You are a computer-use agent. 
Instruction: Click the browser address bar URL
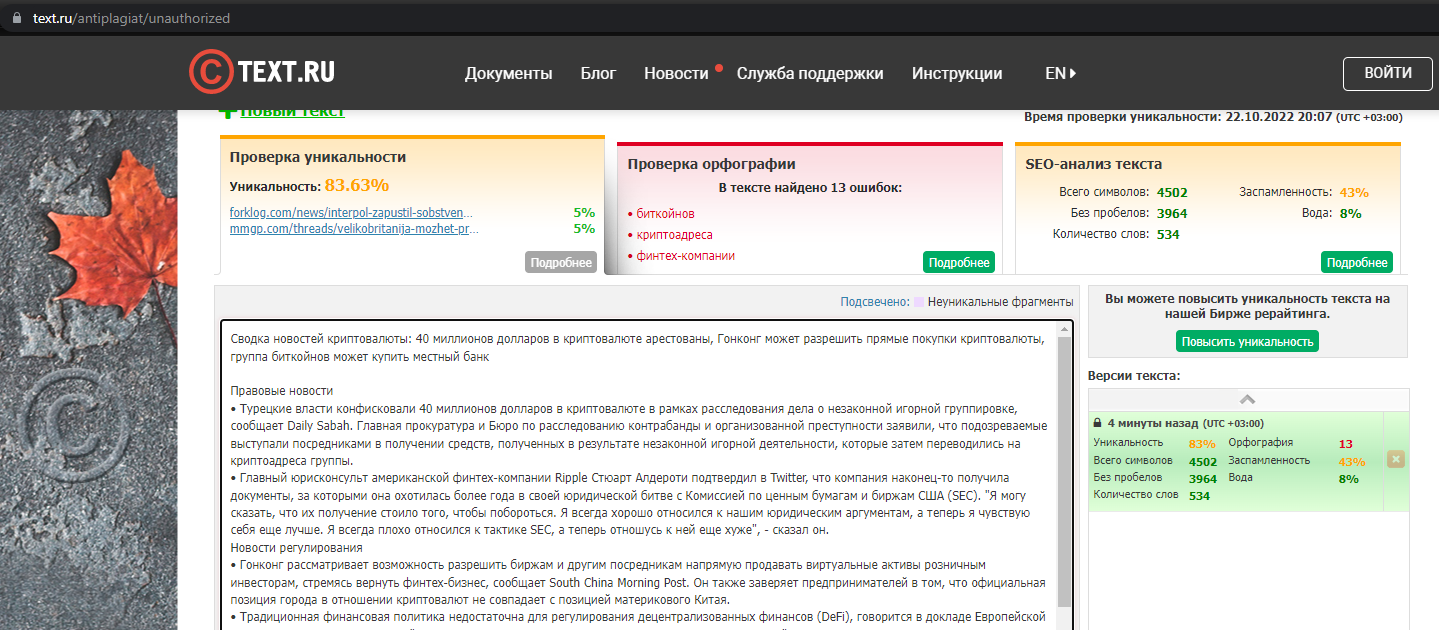(131, 18)
